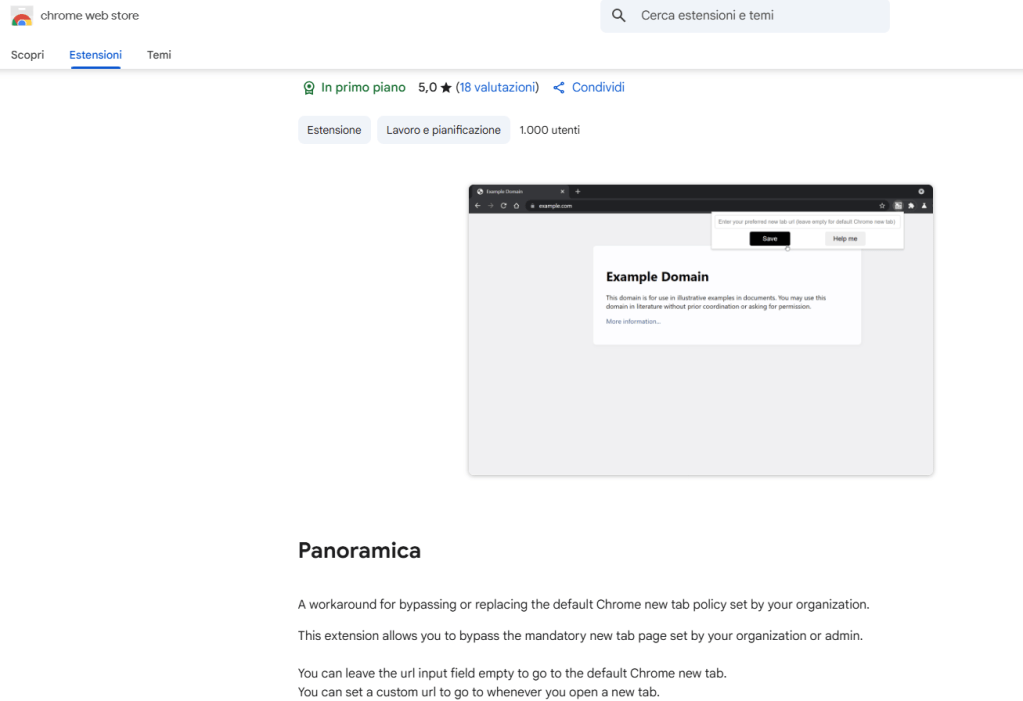Open the Scopri tab
This screenshot has width=1023, height=701.
pyautogui.click(x=28, y=55)
